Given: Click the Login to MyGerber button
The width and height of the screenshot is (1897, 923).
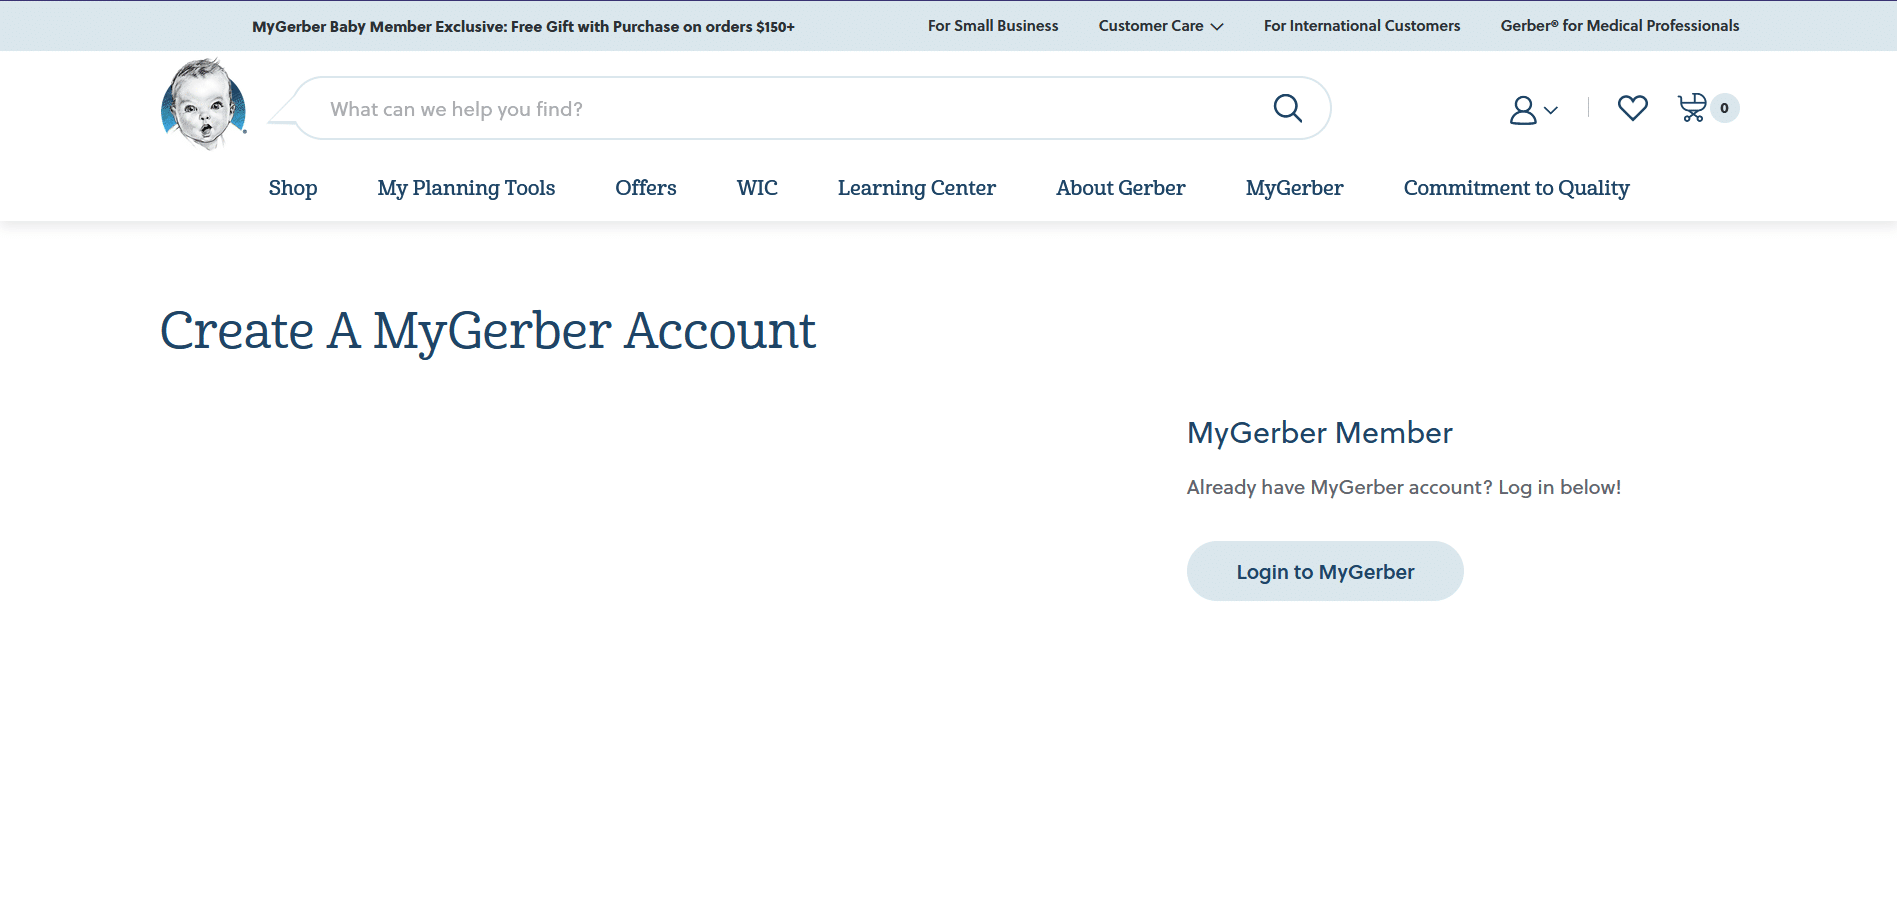Looking at the screenshot, I should coord(1325,571).
